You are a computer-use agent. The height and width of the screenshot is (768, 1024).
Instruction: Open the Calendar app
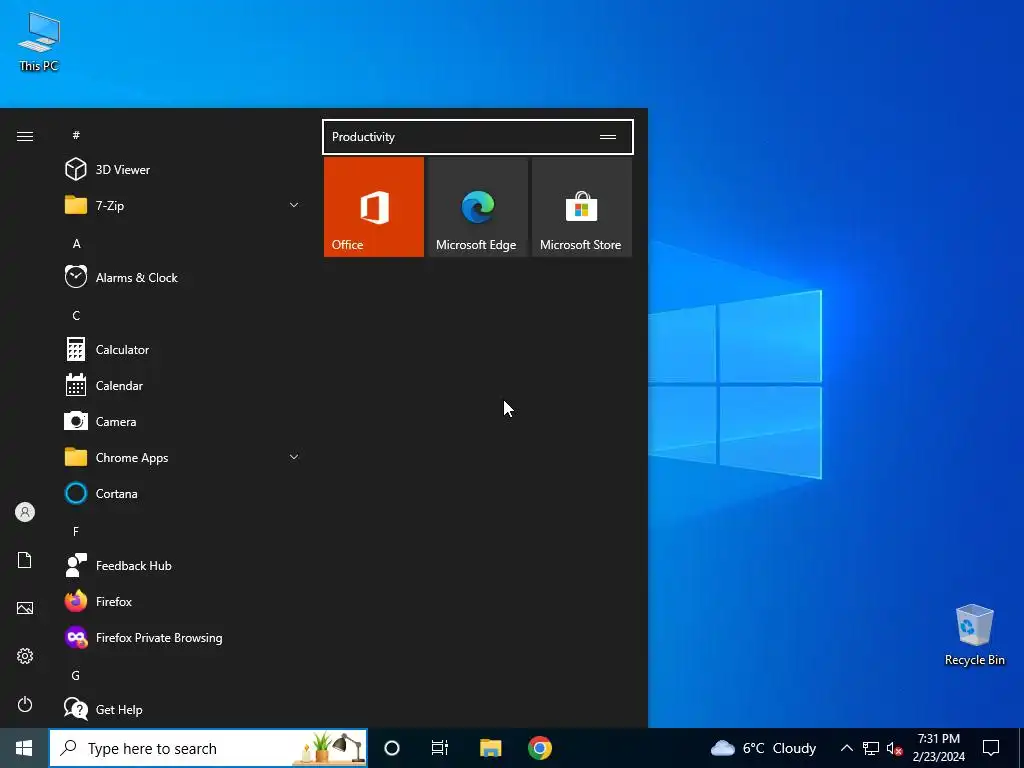coord(183,385)
